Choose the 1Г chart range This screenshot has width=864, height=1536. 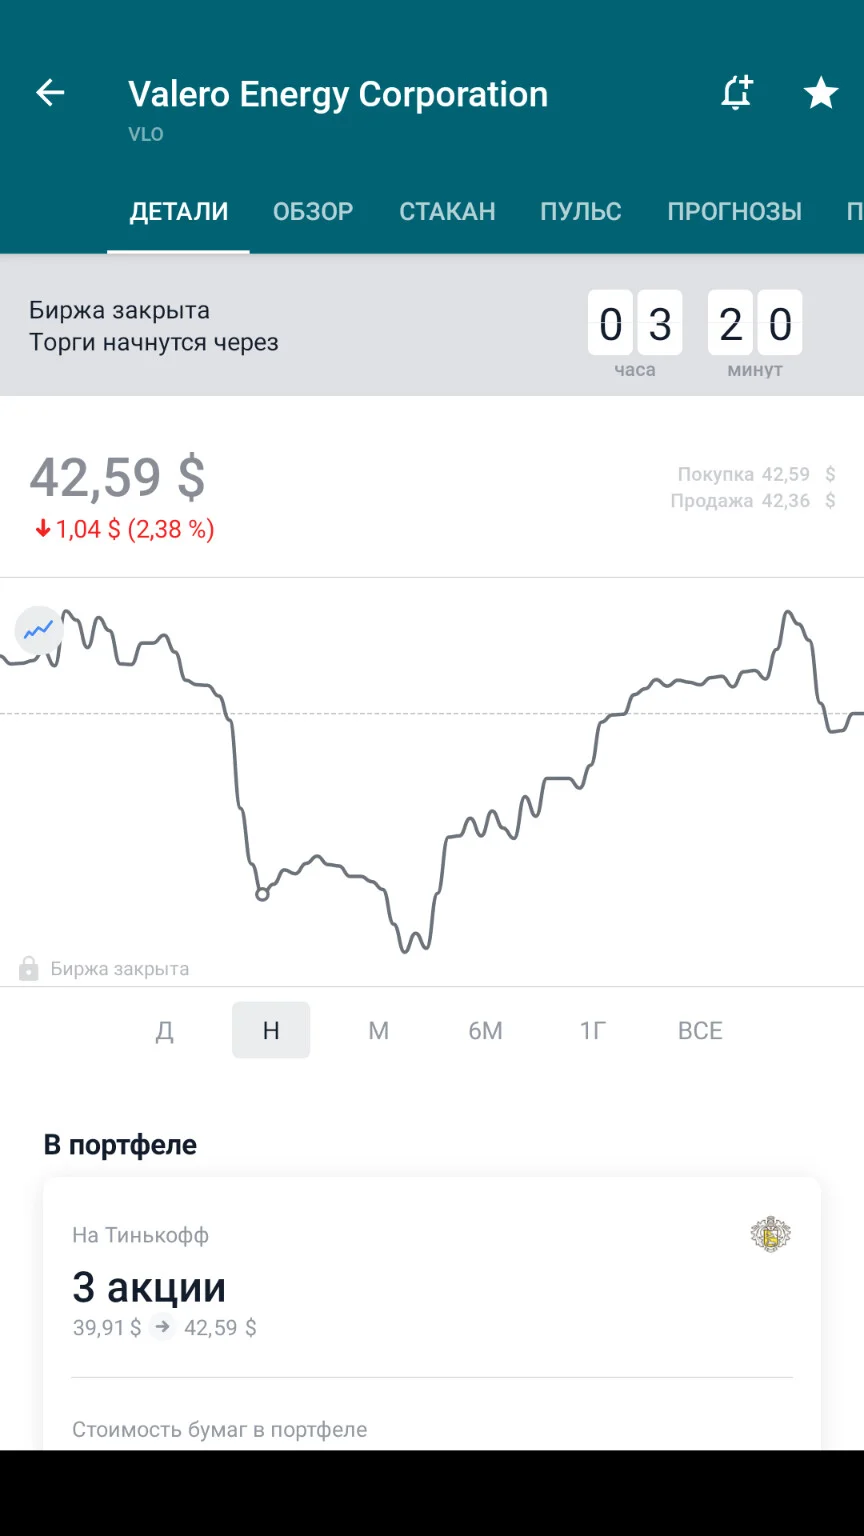click(593, 1031)
